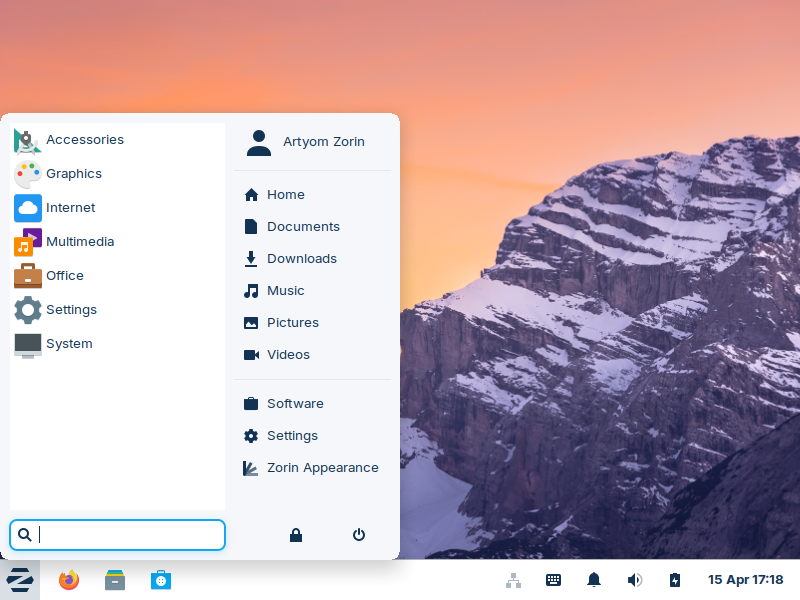Browse the Multimedia category
Screen dimensions: 800x600
pos(80,241)
